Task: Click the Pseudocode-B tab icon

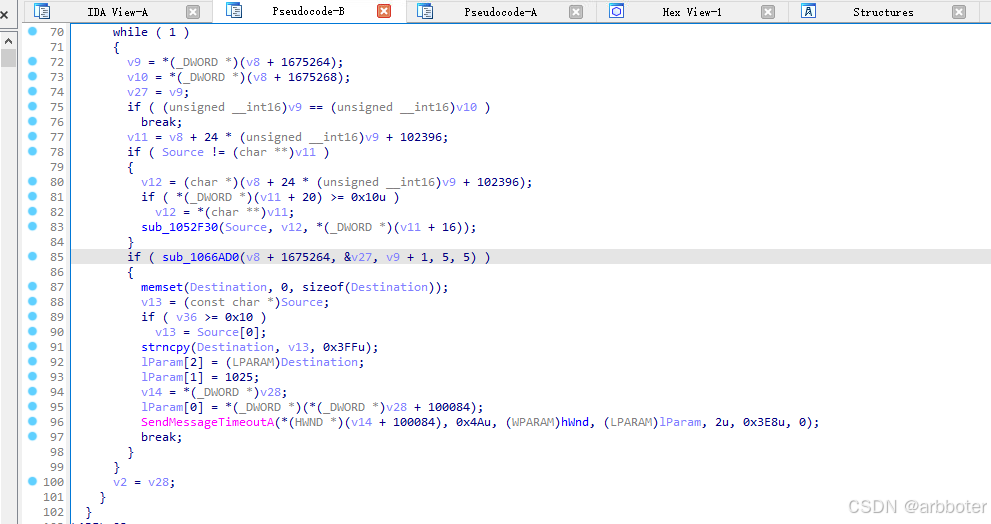Action: click(234, 11)
